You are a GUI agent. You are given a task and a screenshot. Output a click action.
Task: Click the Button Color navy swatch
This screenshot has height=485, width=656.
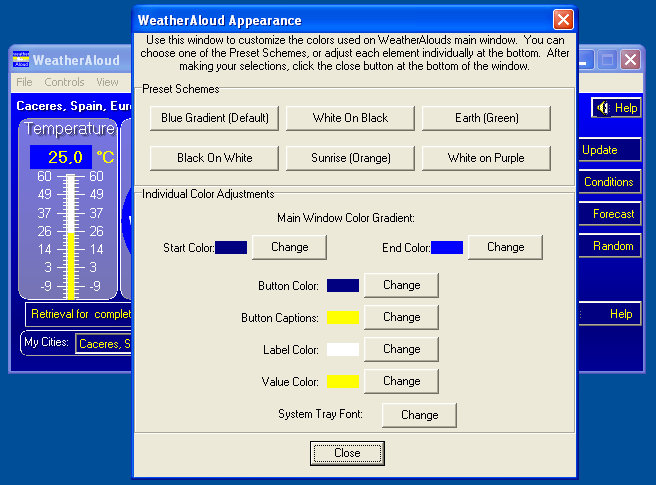click(343, 285)
